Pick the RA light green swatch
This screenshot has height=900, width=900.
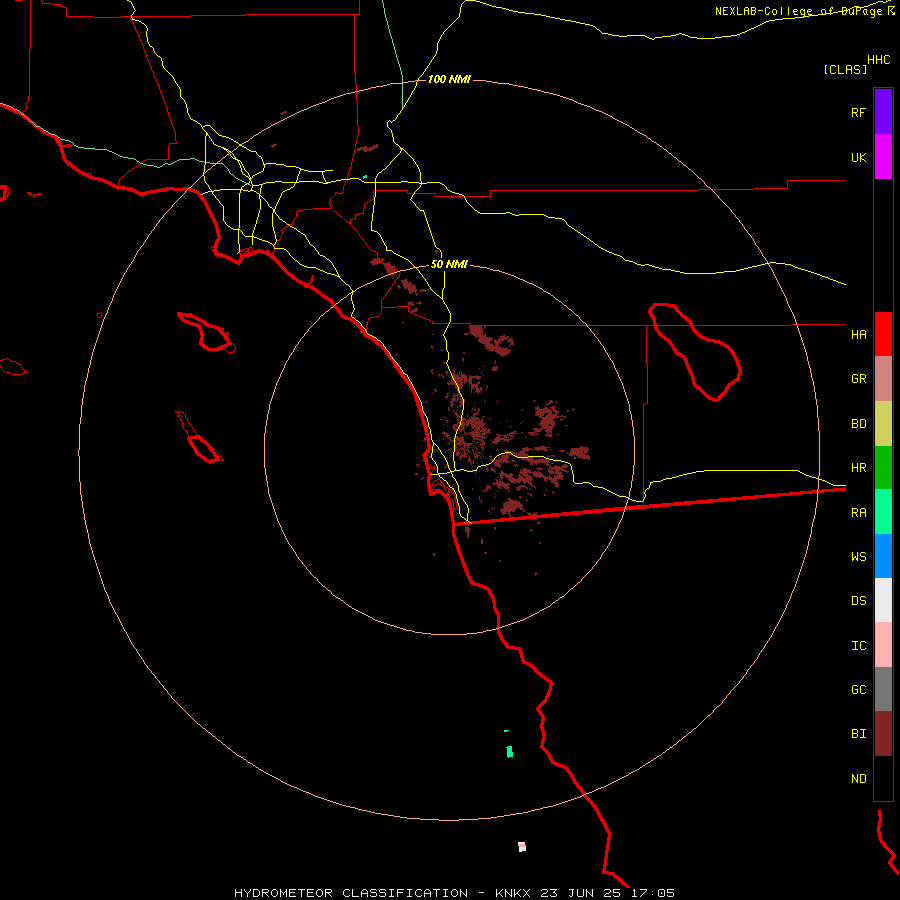883,512
